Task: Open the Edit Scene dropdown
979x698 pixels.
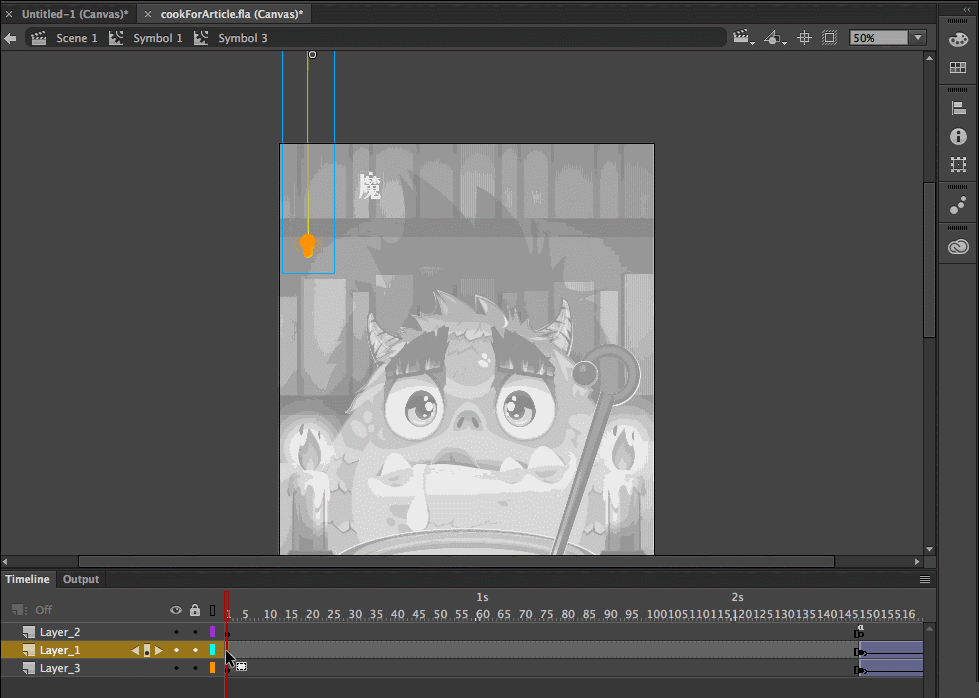Action: [744, 38]
